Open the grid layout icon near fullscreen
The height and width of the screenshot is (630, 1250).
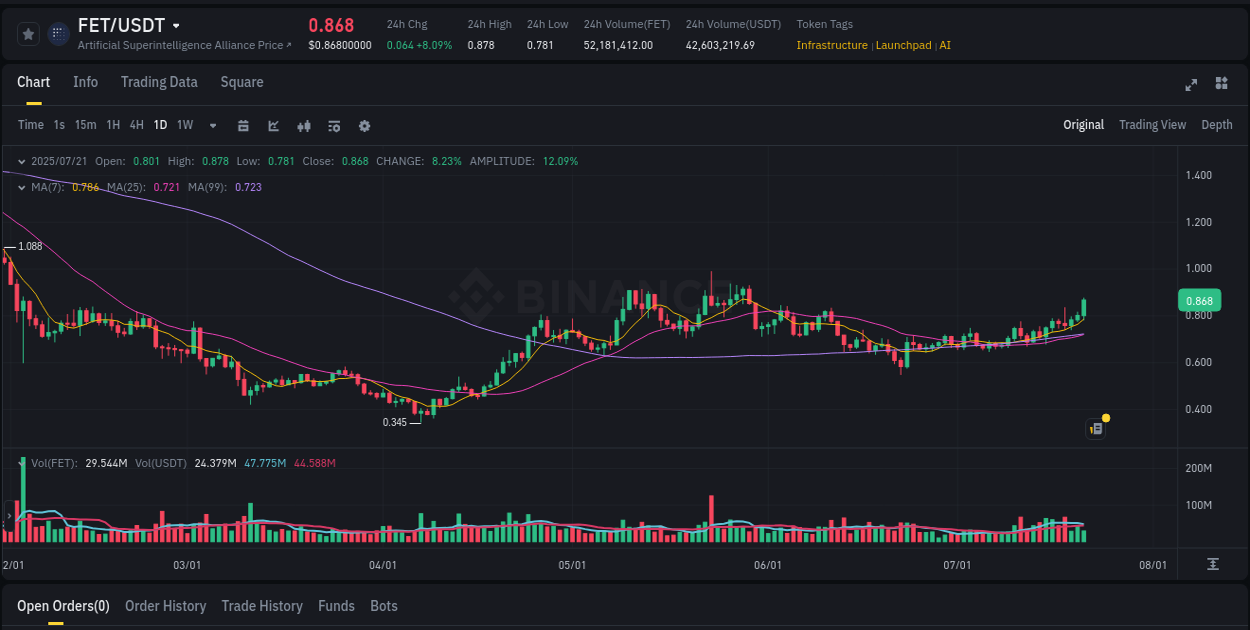click(x=1220, y=85)
